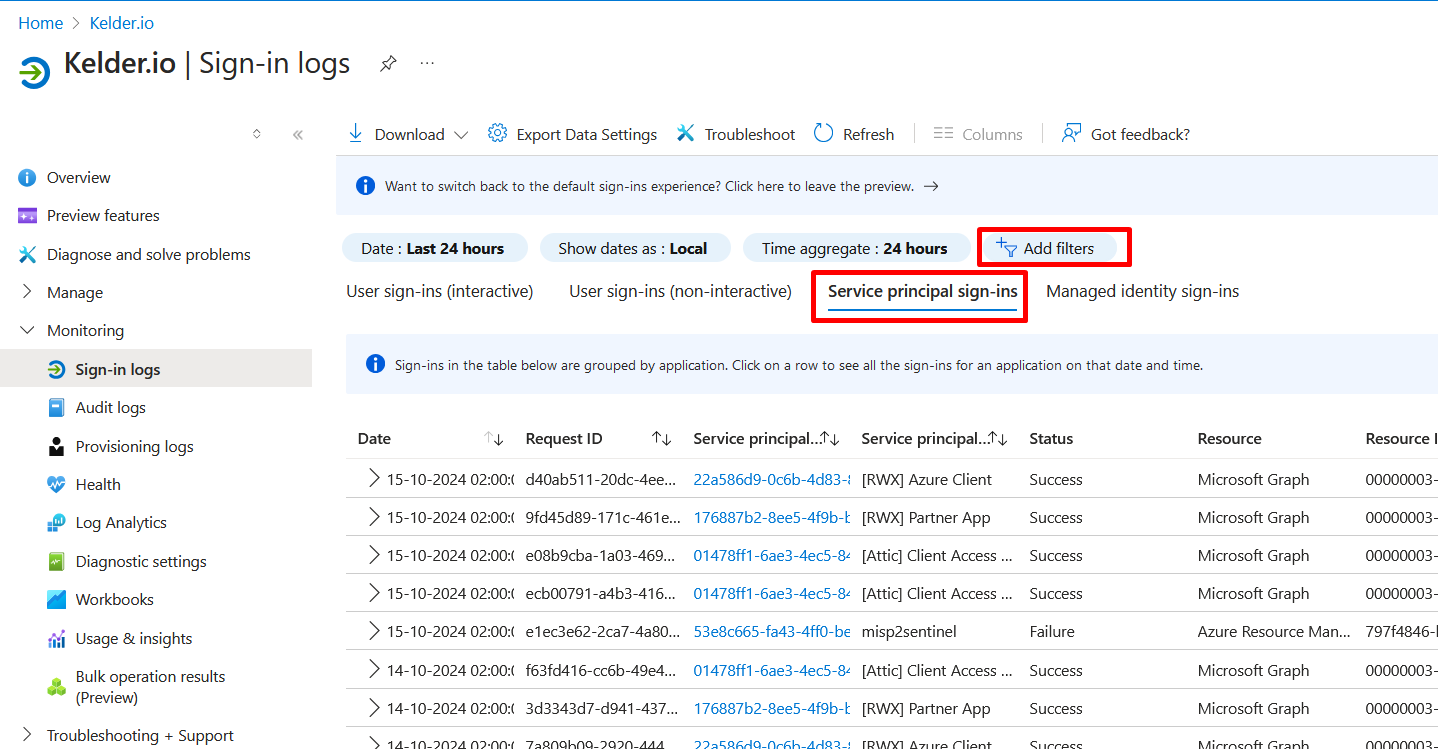The width and height of the screenshot is (1438, 749).
Task: Click the Diagnostic settings icon
Action: coord(57,562)
